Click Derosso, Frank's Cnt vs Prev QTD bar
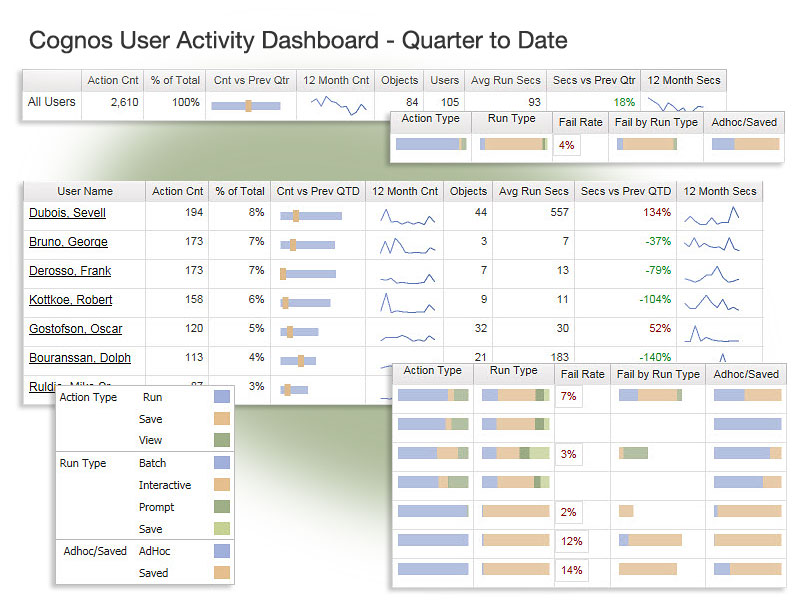 click(308, 274)
